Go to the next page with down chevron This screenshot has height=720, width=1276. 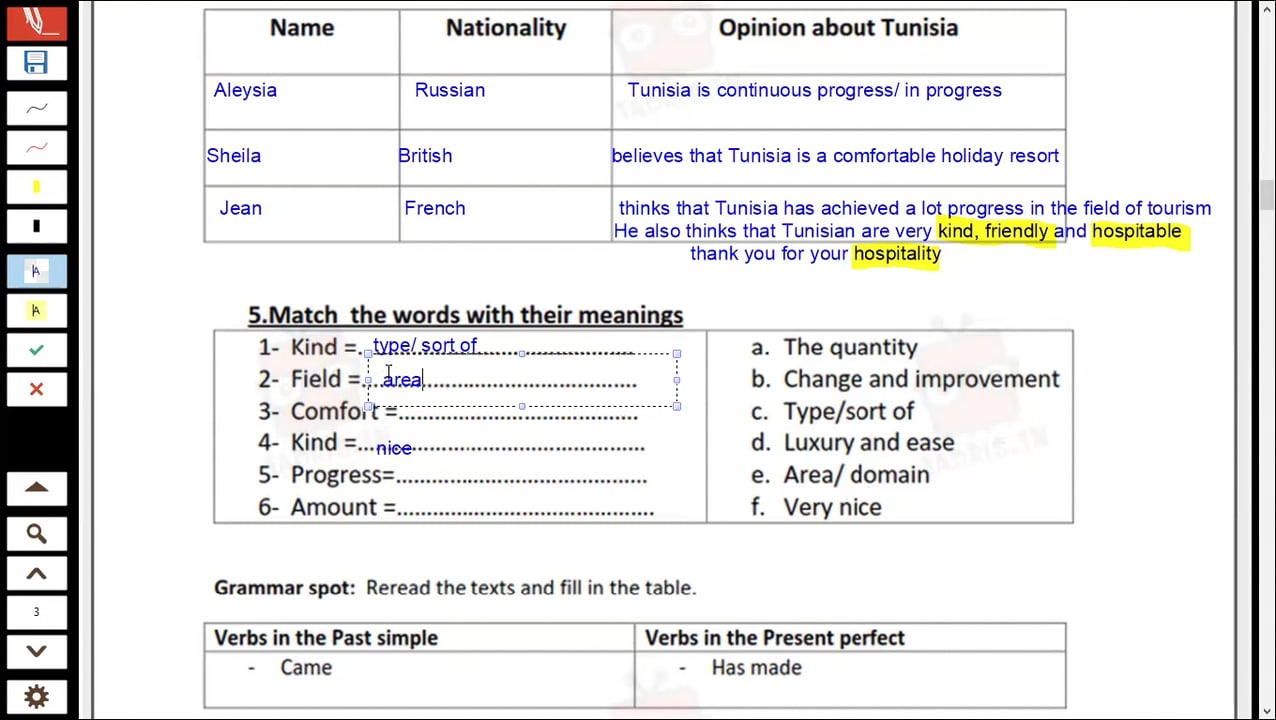pos(36,651)
